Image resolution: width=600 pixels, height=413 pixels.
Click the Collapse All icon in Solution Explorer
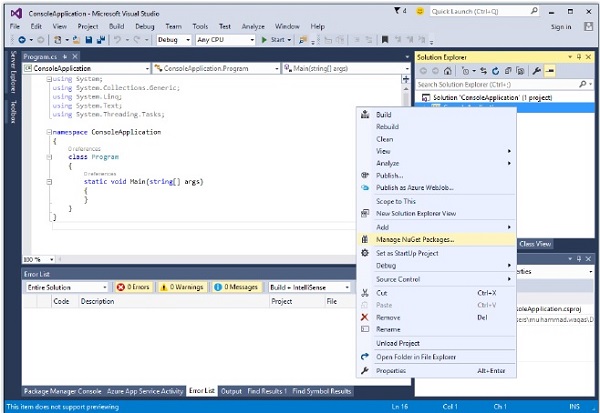pos(508,71)
